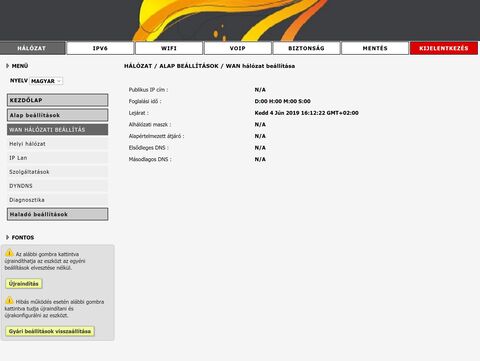Click warning icon beside Hibás működés text
This screenshot has height=361, width=480.
point(9,301)
